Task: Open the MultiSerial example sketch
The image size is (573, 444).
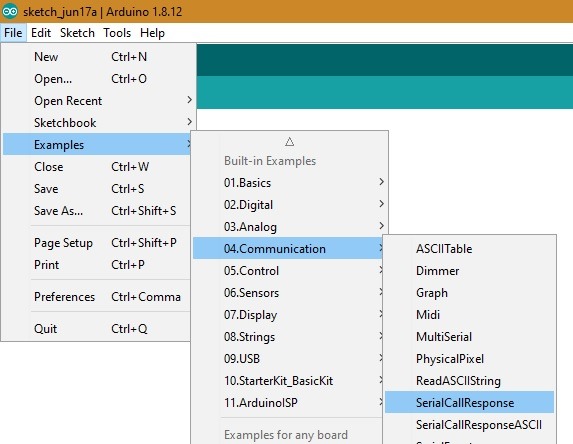Action: [470, 337]
